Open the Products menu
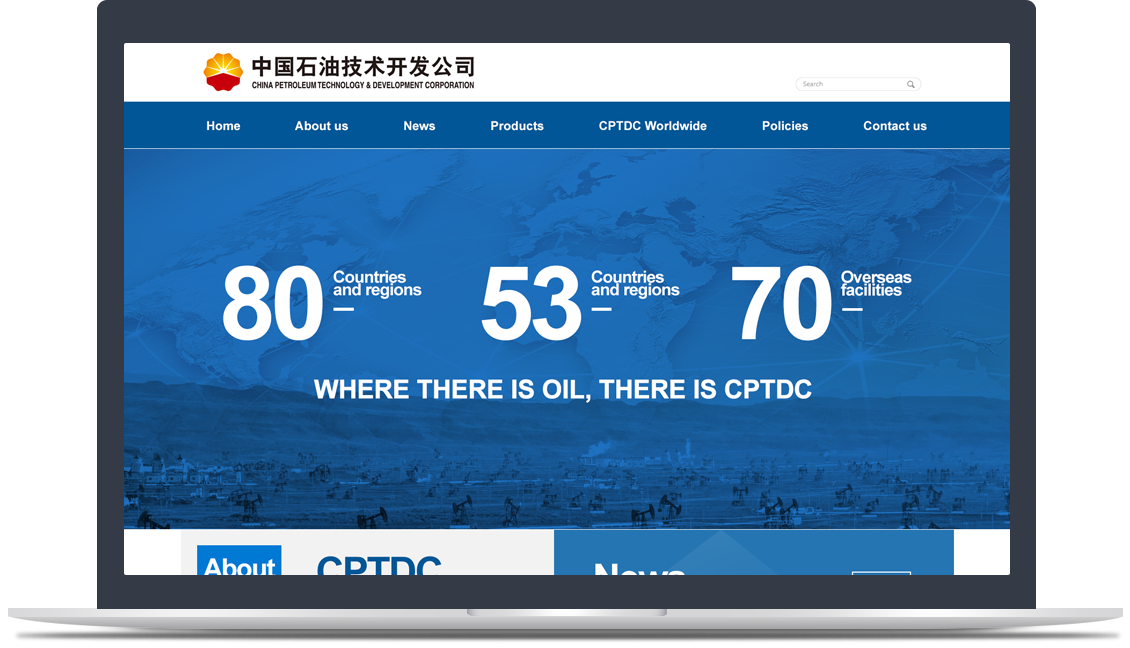1130x648 pixels. [x=516, y=125]
